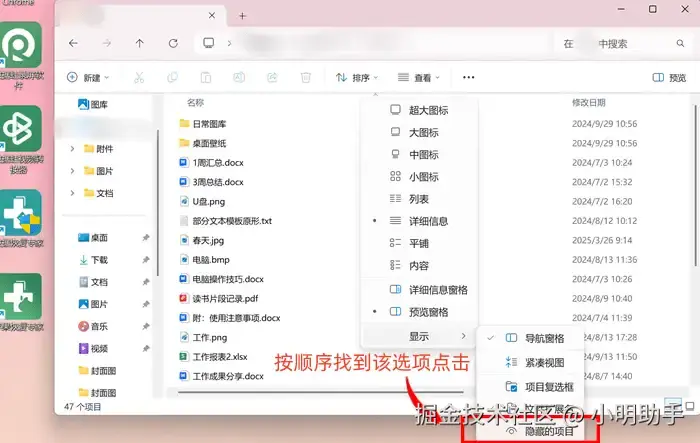700x443 pixels.
Task: Toggle 项目复选框 in the submenu
Action: pyautogui.click(x=530, y=387)
